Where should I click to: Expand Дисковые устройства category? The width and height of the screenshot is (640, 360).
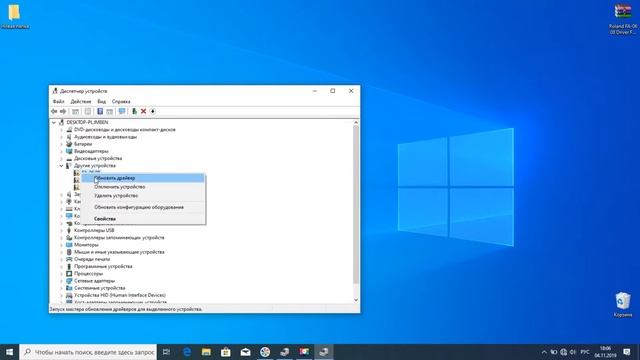click(62, 158)
